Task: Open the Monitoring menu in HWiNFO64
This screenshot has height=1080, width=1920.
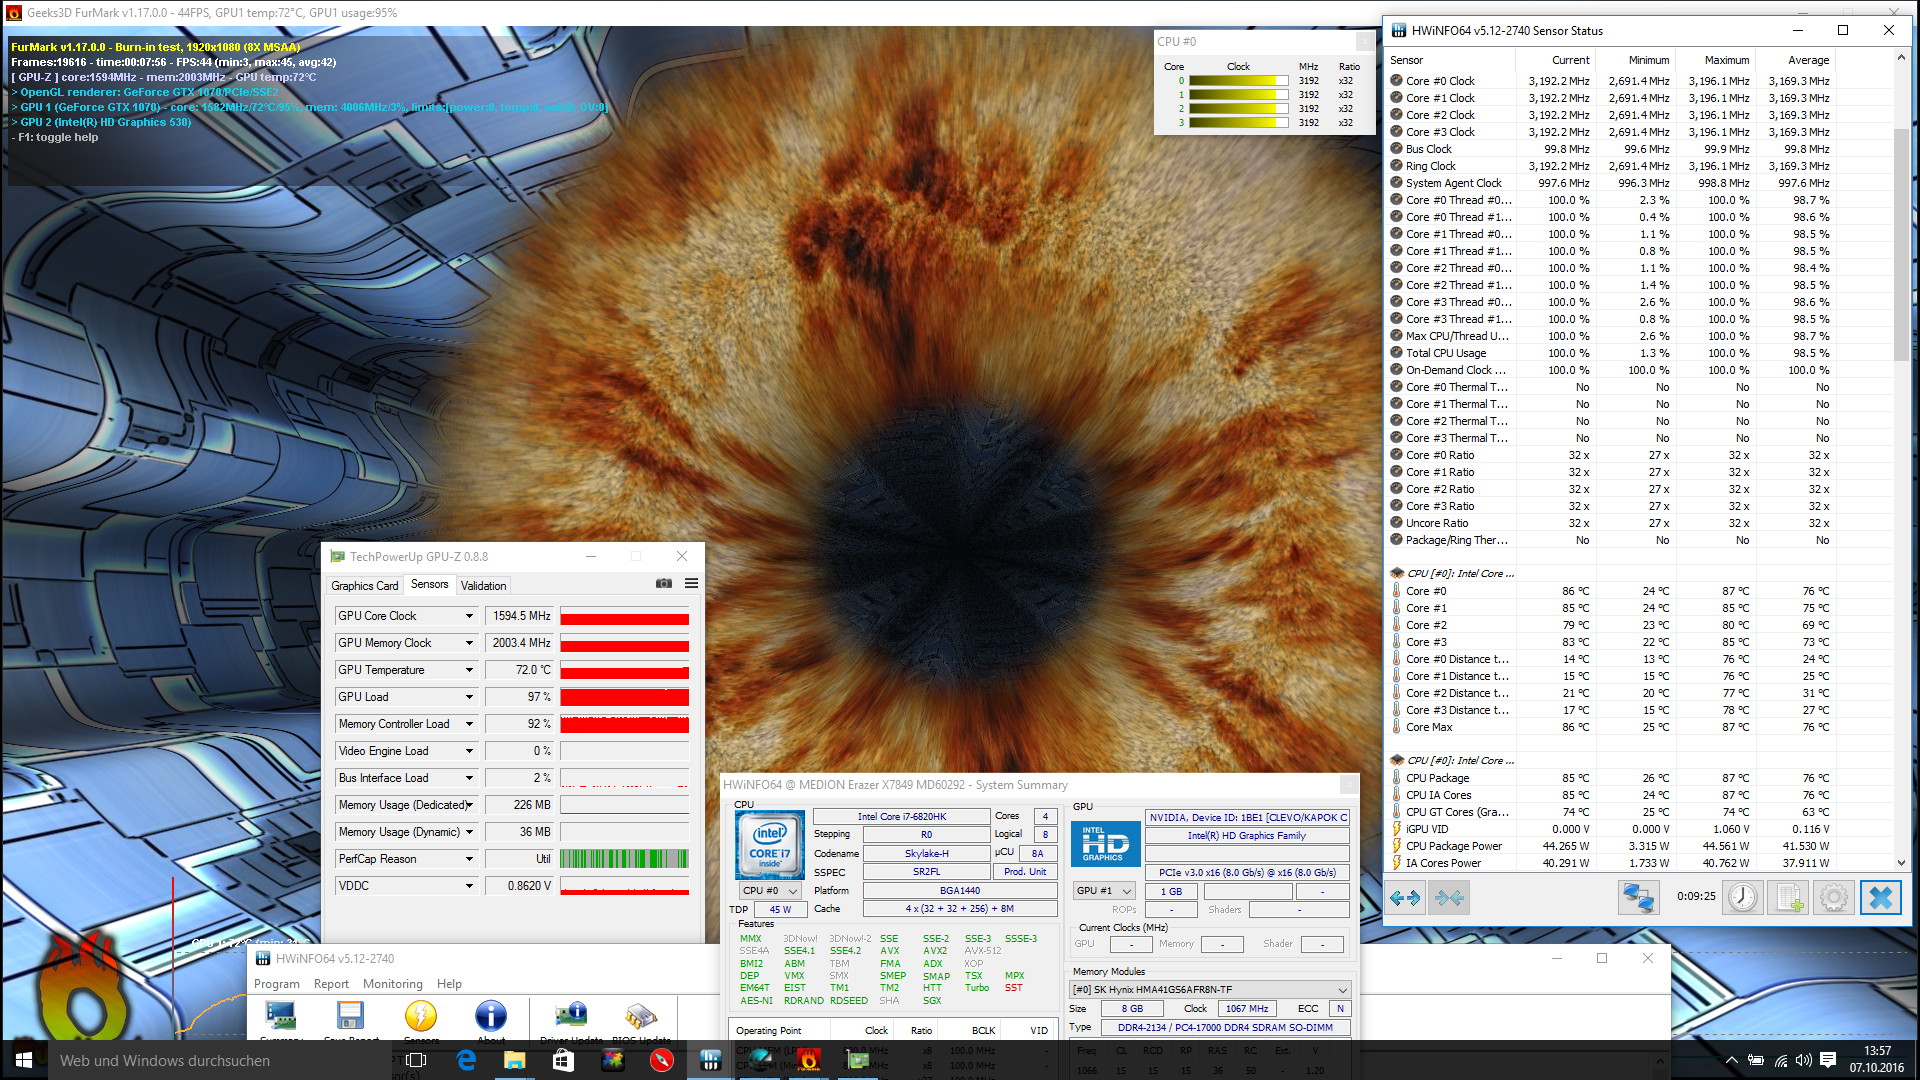Action: click(393, 984)
